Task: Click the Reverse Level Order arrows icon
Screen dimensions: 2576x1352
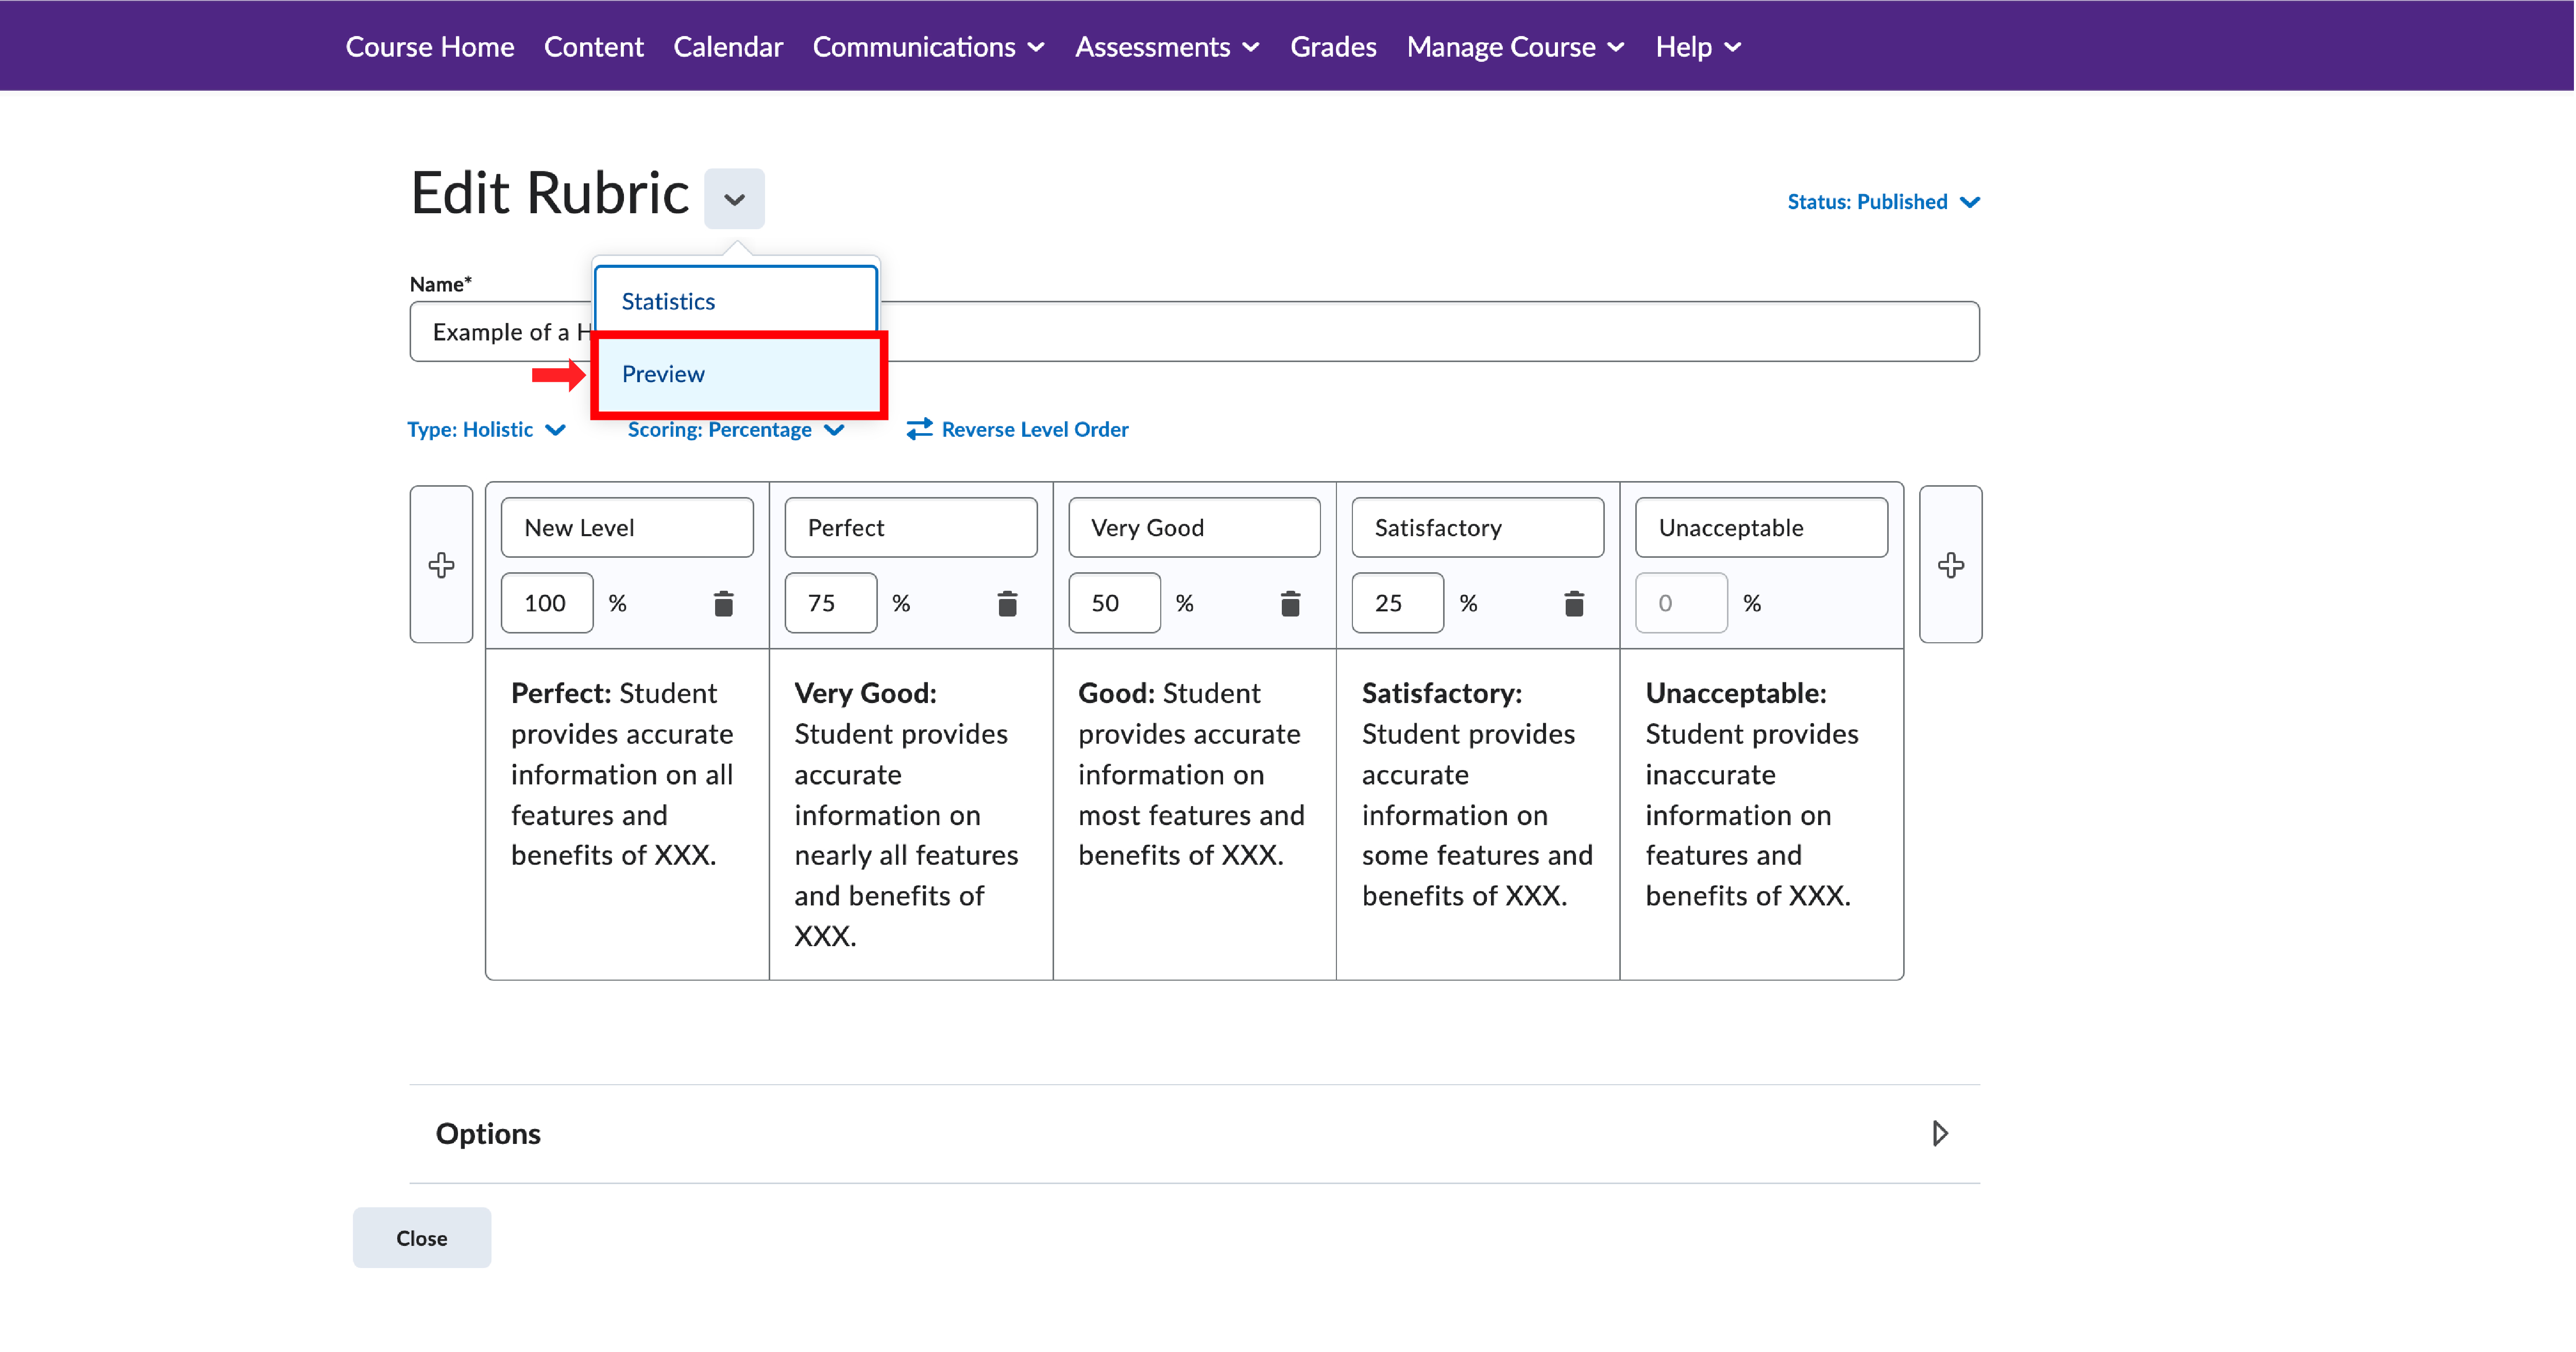Action: pyautogui.click(x=919, y=429)
